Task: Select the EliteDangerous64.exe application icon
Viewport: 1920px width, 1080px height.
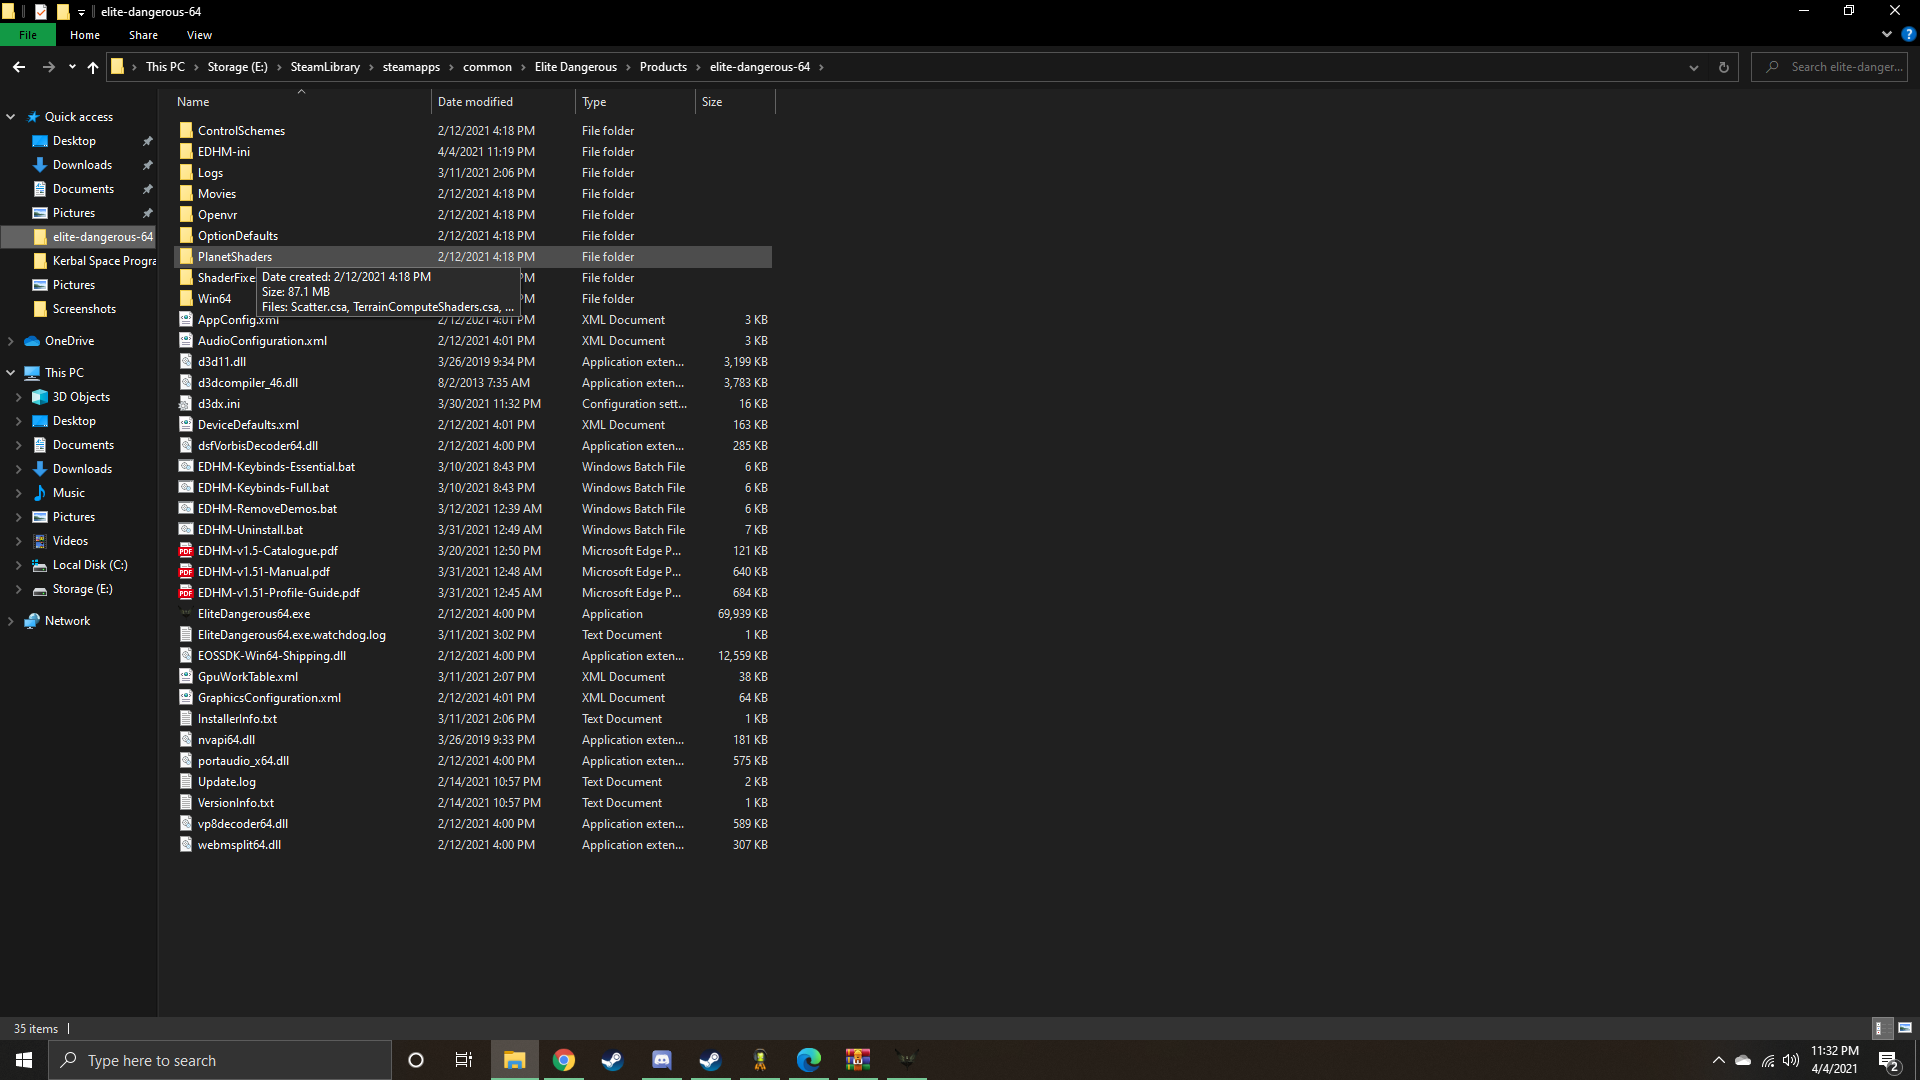Action: coord(186,614)
